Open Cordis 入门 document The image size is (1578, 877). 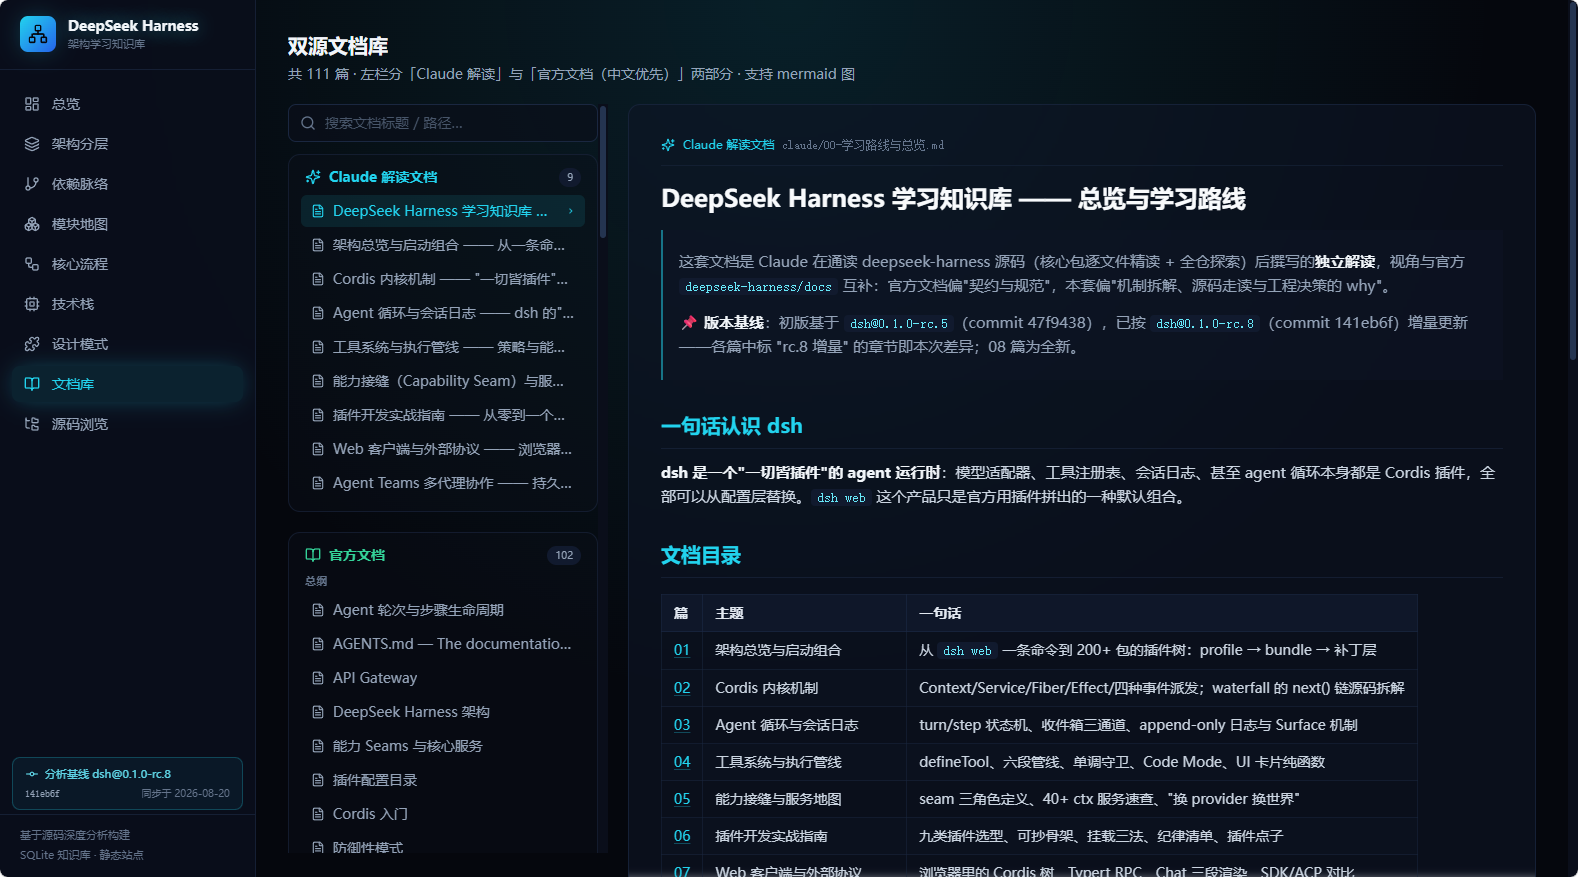click(x=443, y=814)
